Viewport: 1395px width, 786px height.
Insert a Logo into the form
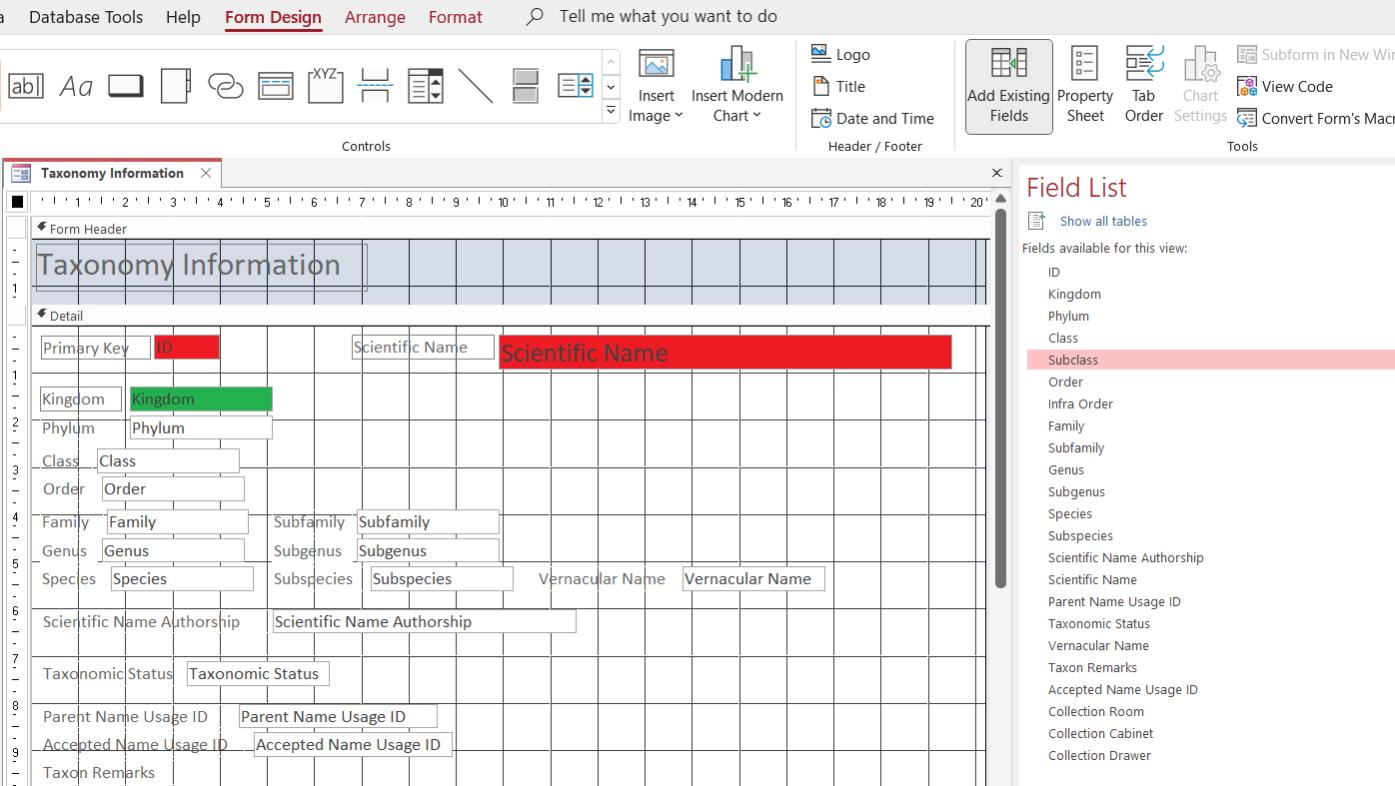(x=840, y=54)
